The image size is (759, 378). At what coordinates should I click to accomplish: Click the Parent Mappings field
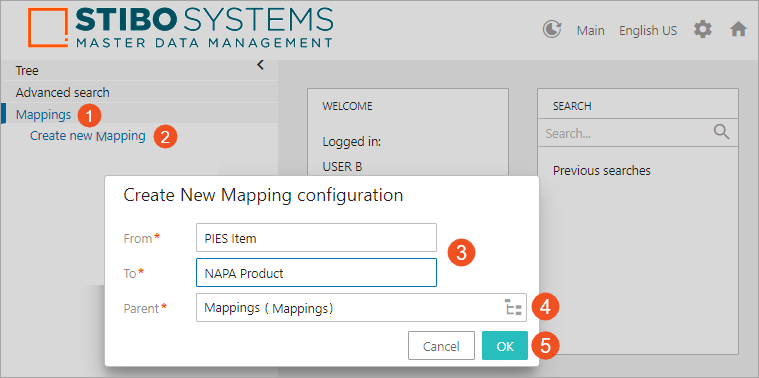361,307
